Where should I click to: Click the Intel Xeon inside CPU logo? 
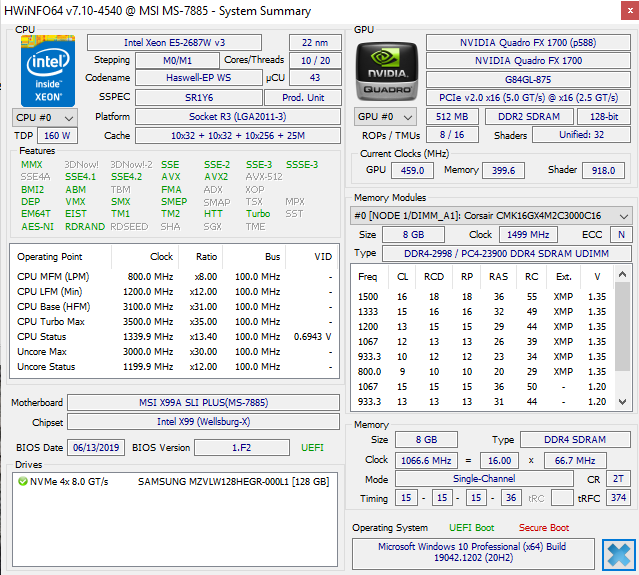pos(48,71)
